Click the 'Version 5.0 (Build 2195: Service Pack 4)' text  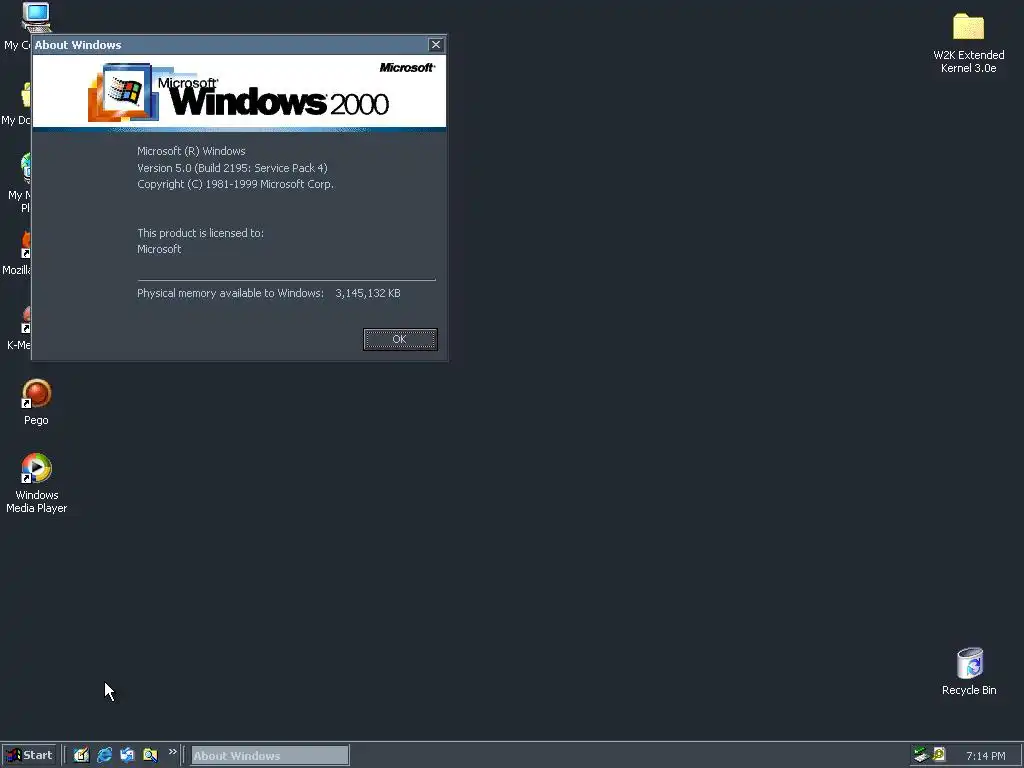(232, 168)
